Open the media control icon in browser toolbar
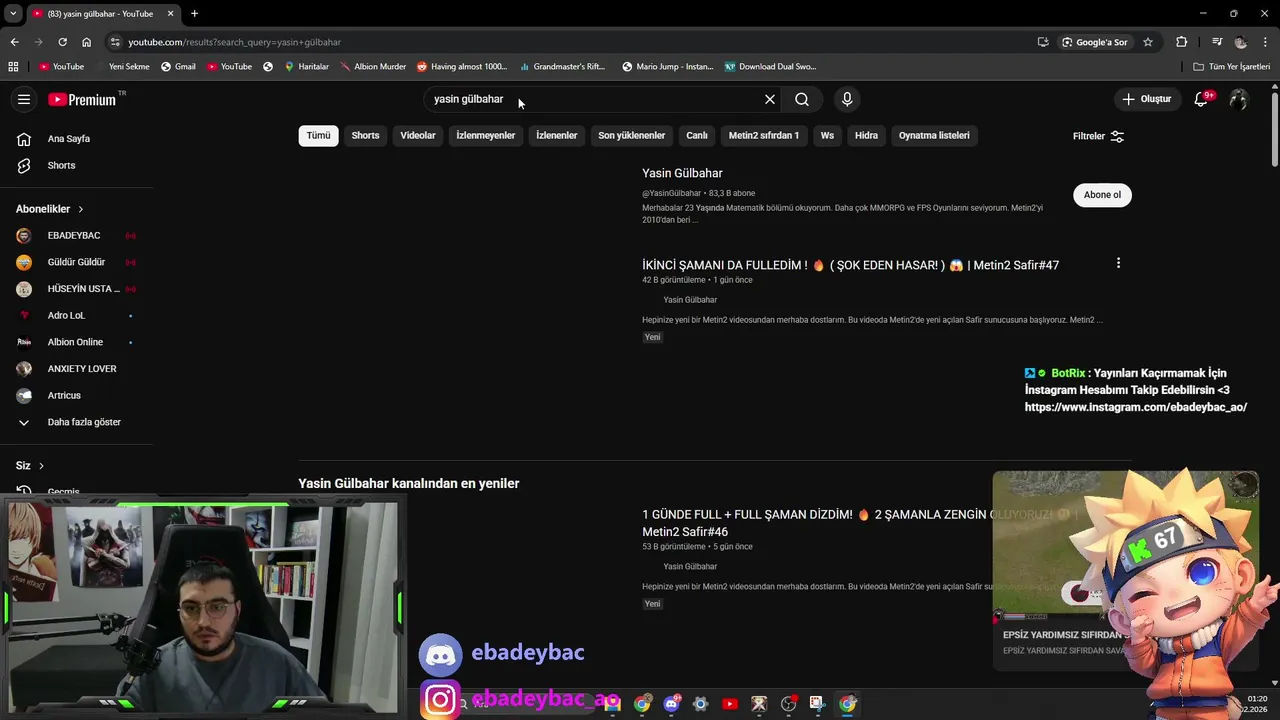The image size is (1280, 720). click(x=1217, y=42)
